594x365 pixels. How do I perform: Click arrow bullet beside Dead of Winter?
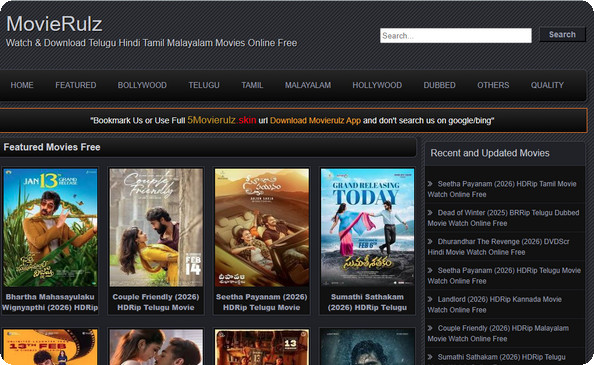tap(430, 212)
